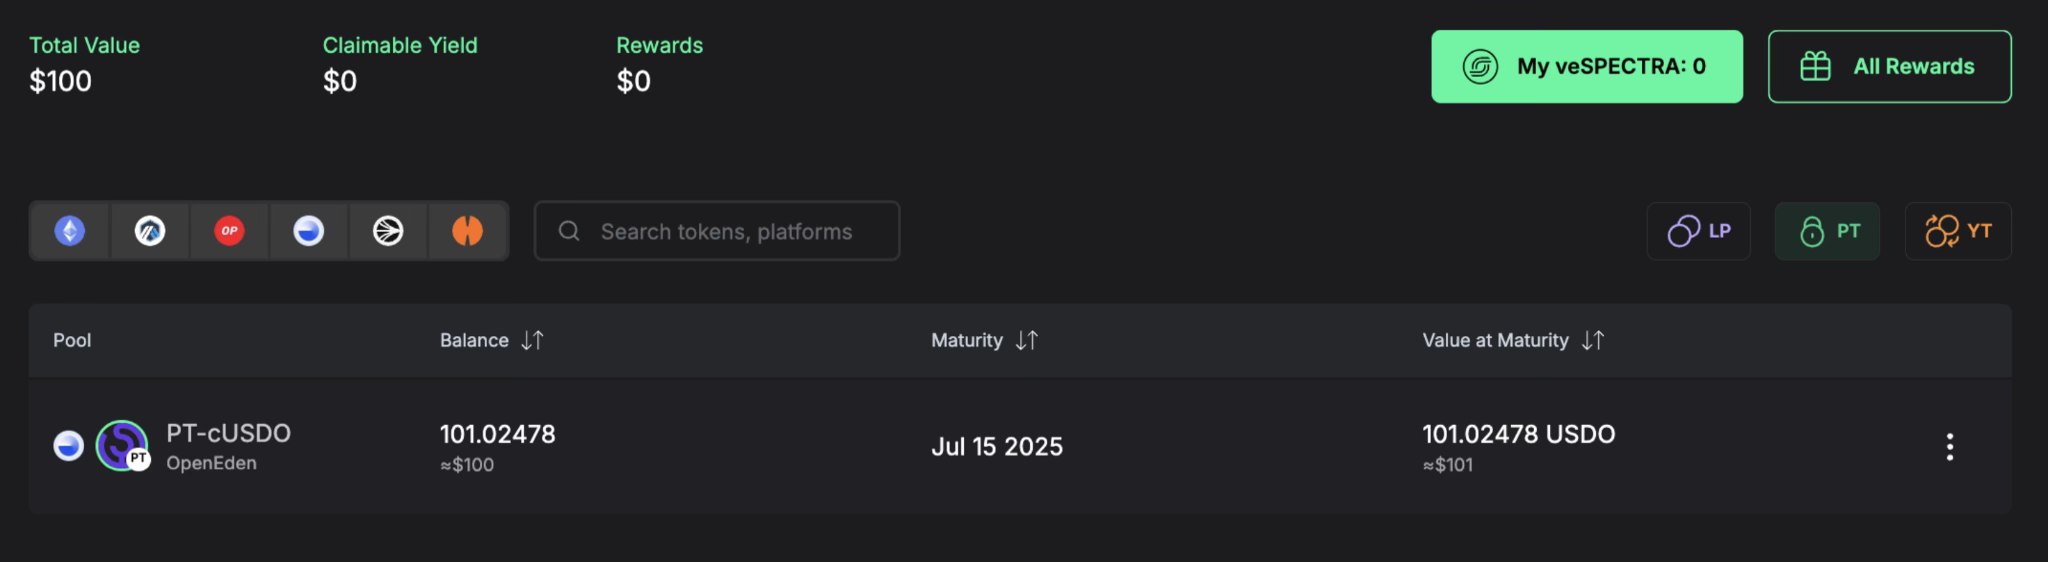2048x562 pixels.
Task: Sort the table by Balance
Action: tap(532, 340)
